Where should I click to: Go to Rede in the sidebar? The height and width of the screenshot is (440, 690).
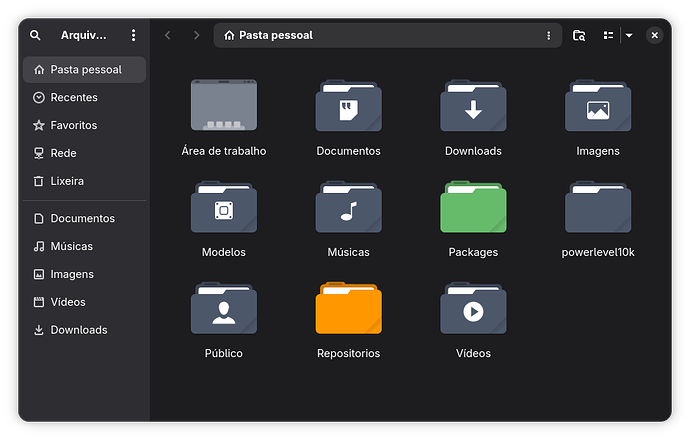pyautogui.click(x=63, y=153)
